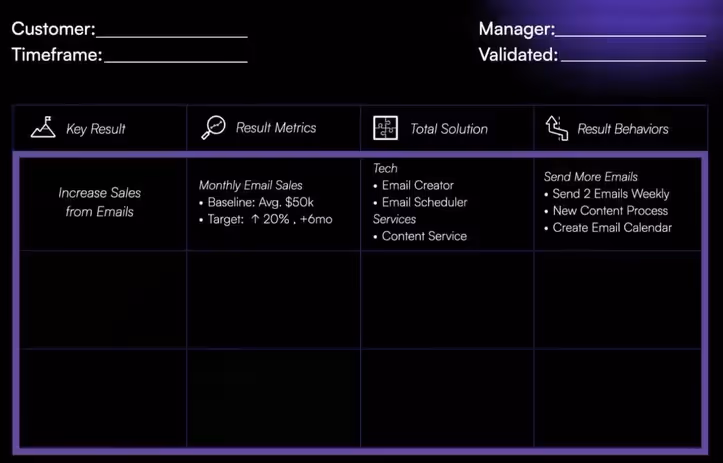Click the winding arrow Result Behaviors icon
723x463 pixels.
coord(557,128)
